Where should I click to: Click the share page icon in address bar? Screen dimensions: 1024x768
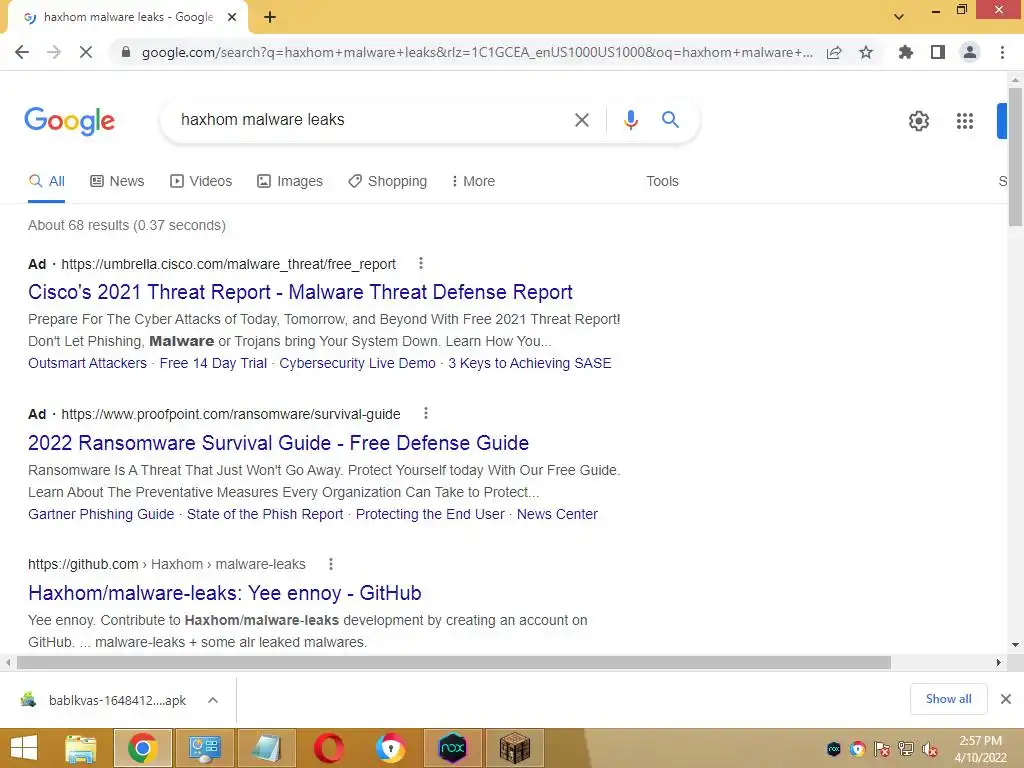pyautogui.click(x=834, y=52)
